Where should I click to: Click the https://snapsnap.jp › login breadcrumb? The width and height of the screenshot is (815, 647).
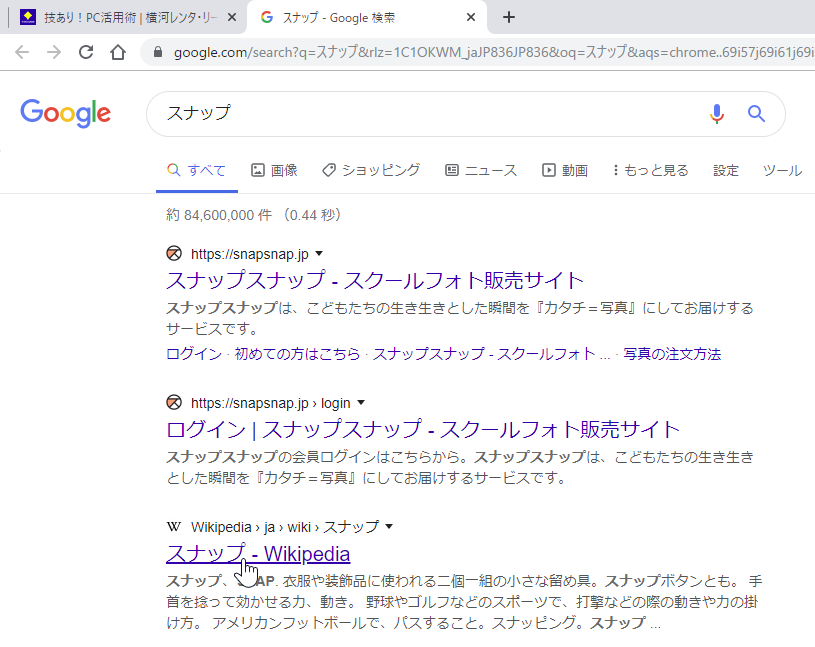270,403
